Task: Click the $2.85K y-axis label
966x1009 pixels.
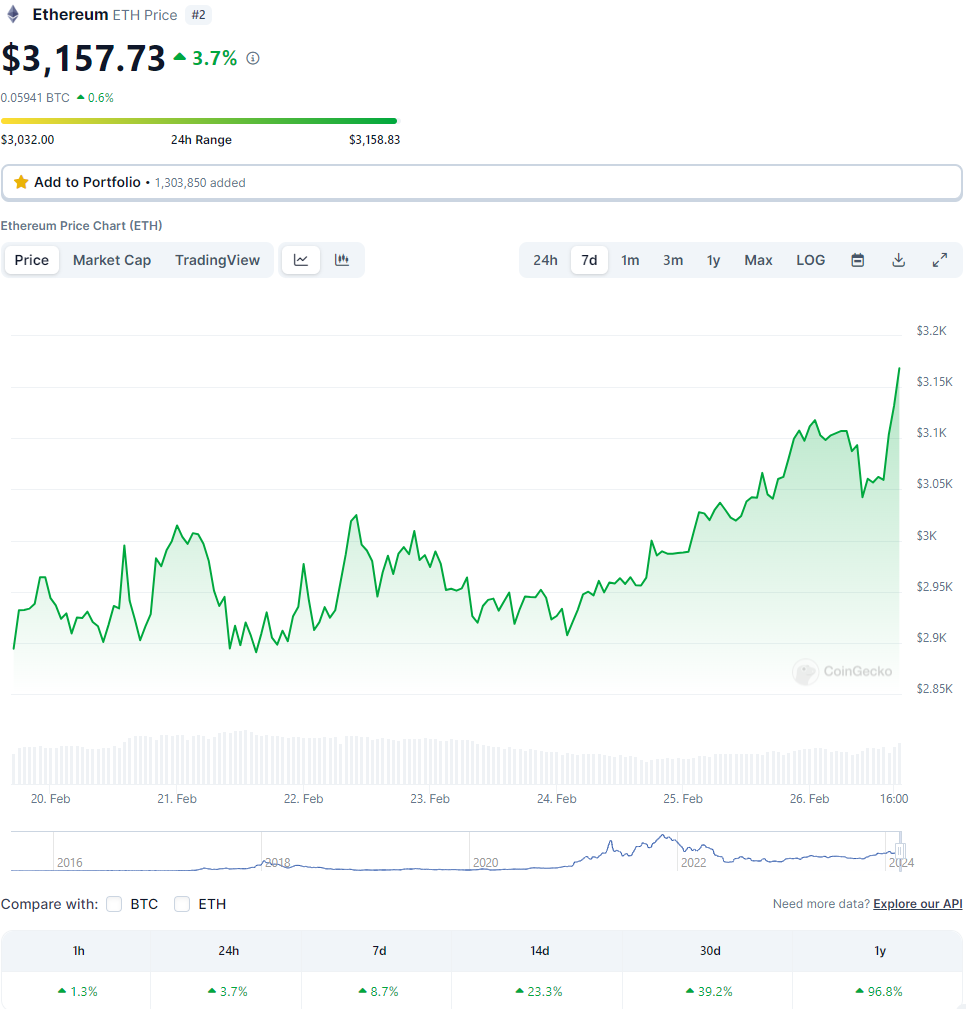Action: [934, 689]
